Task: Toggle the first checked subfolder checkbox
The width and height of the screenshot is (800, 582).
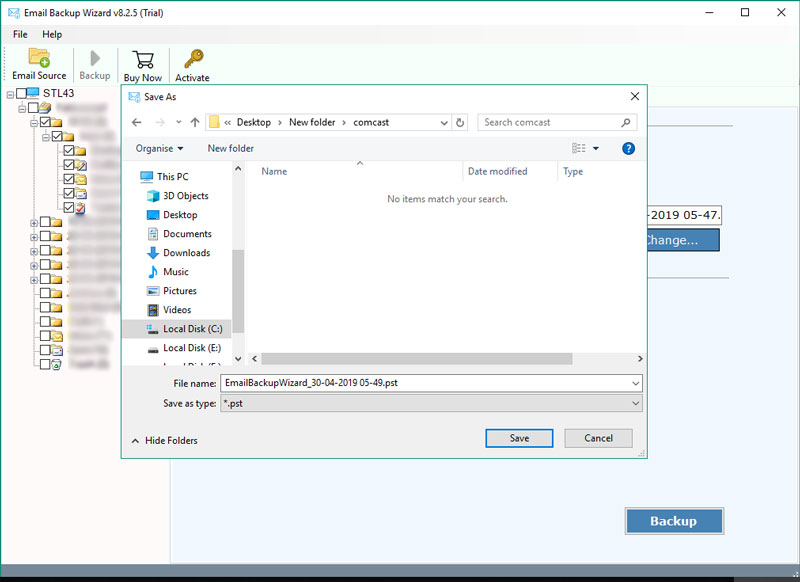Action: click(45, 122)
